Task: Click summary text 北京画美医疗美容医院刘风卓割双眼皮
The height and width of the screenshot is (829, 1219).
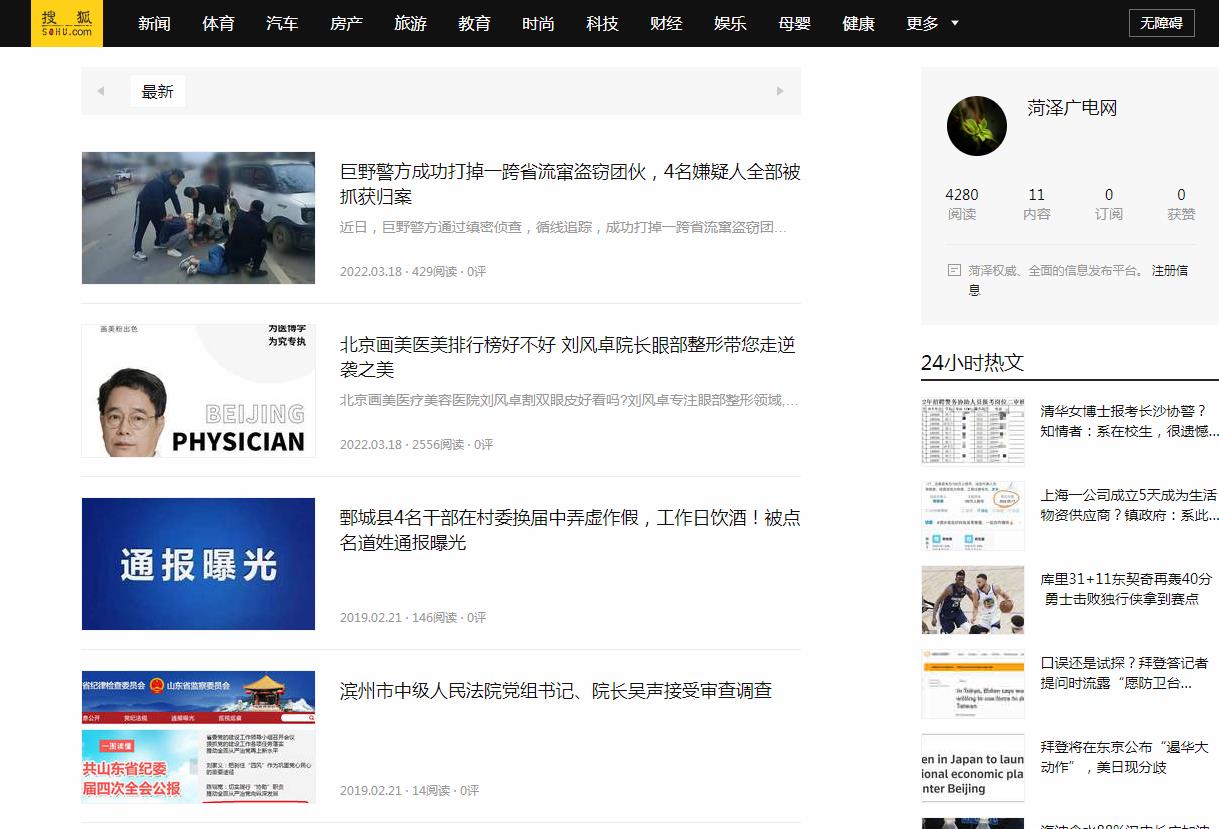Action: 570,400
